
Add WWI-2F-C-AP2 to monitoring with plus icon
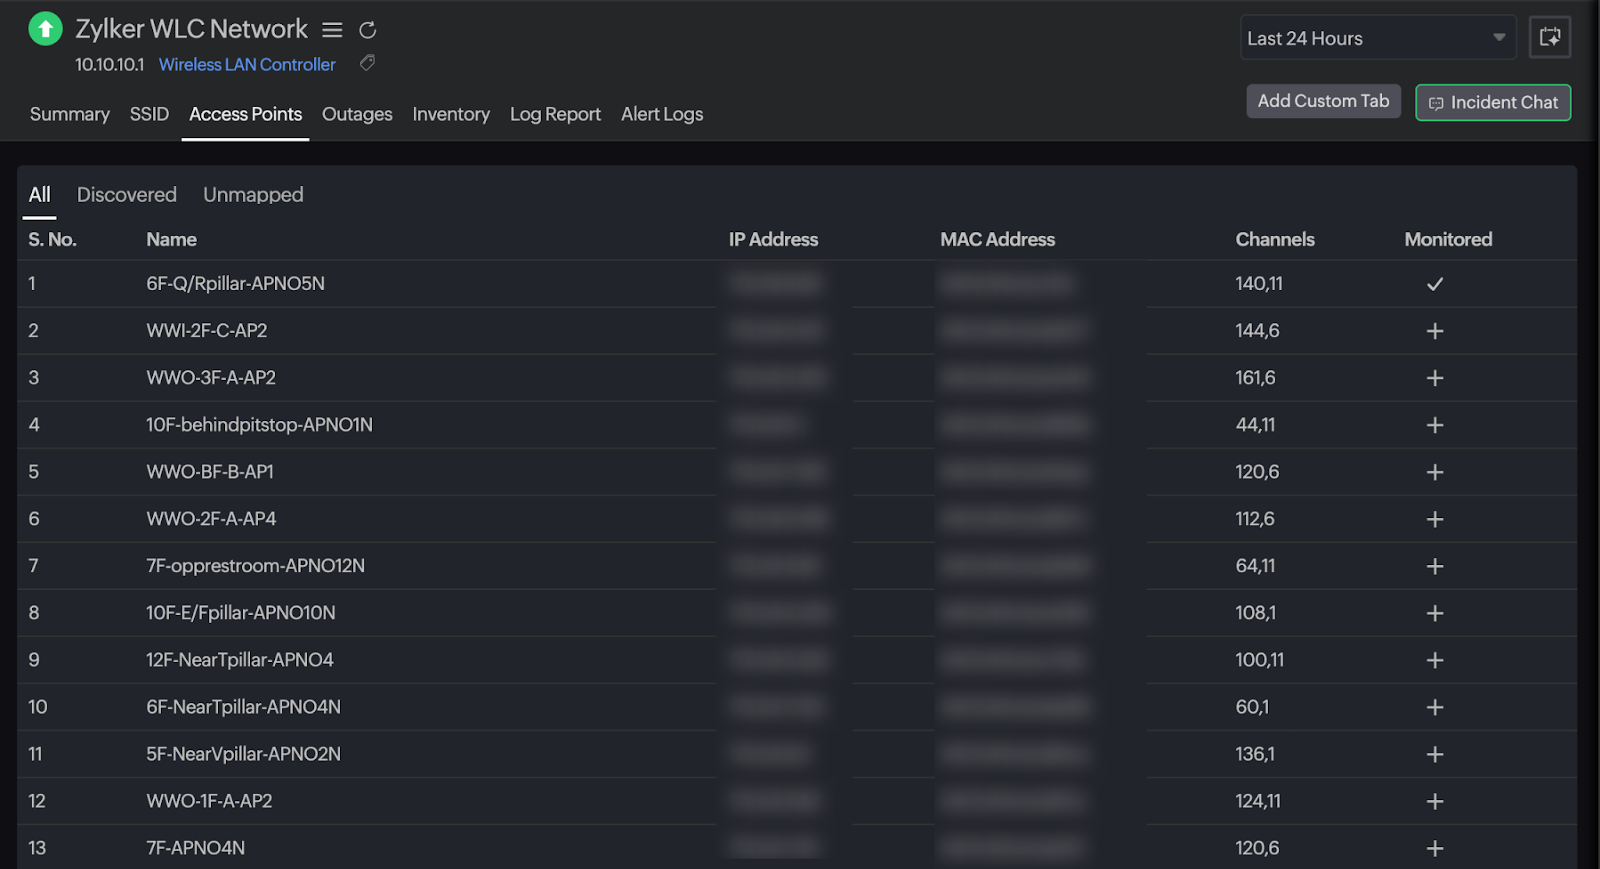click(1434, 331)
